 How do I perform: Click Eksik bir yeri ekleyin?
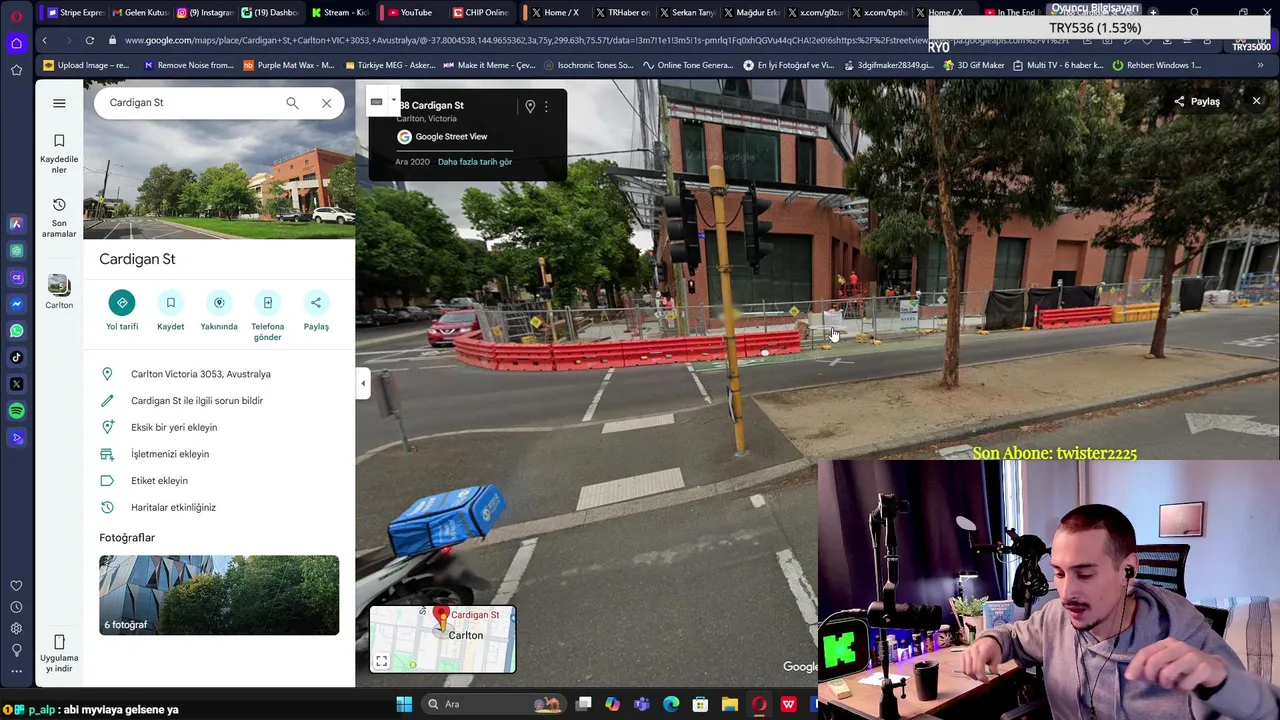[x=219, y=427]
